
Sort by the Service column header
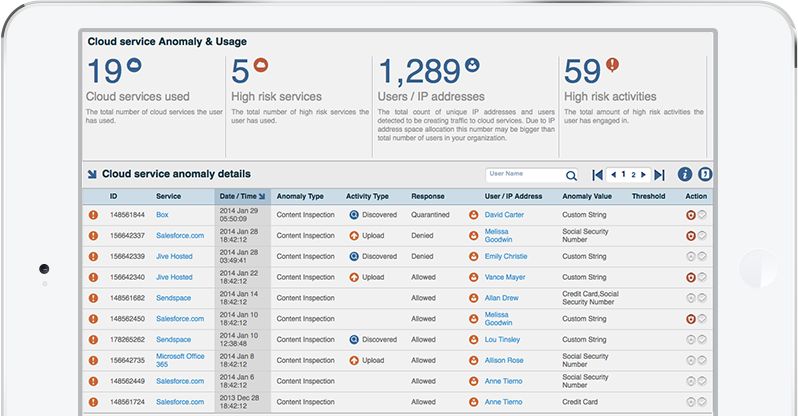click(x=168, y=196)
